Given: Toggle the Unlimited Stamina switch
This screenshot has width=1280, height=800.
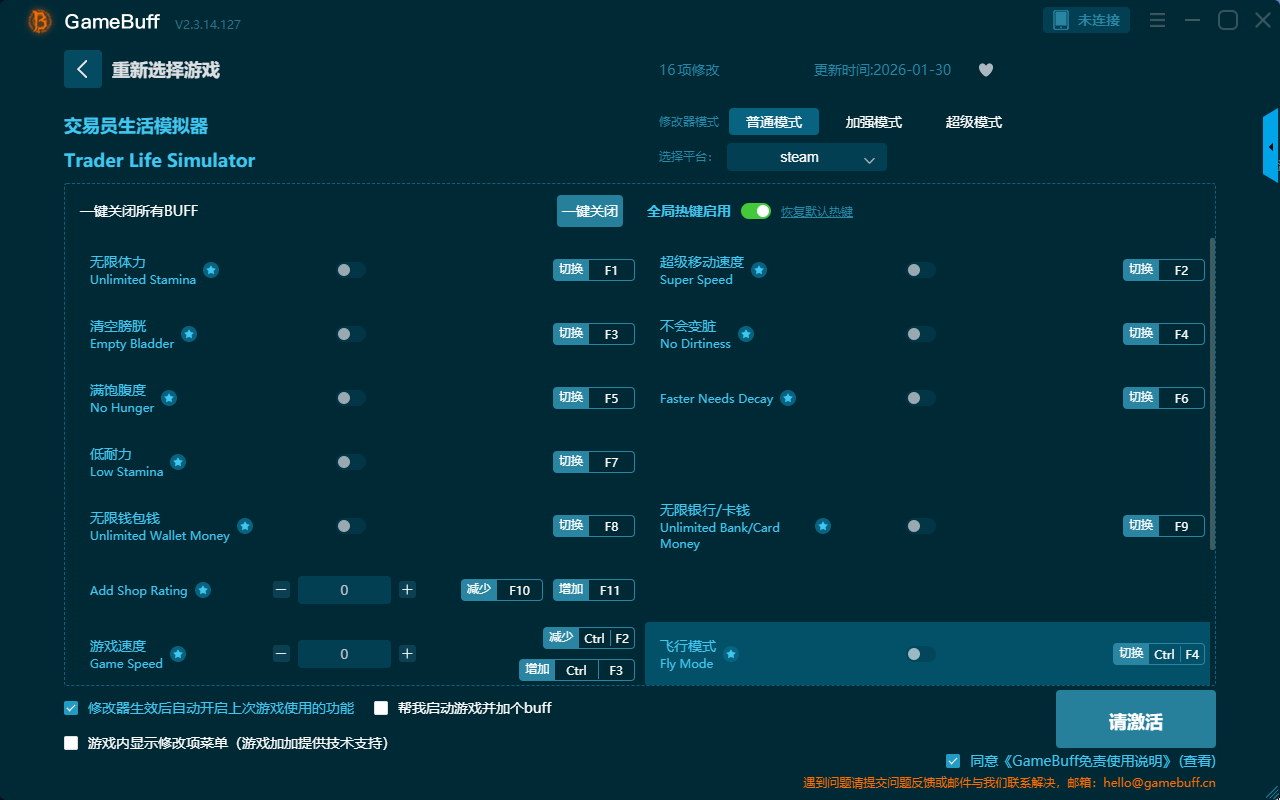Looking at the screenshot, I should click(351, 270).
